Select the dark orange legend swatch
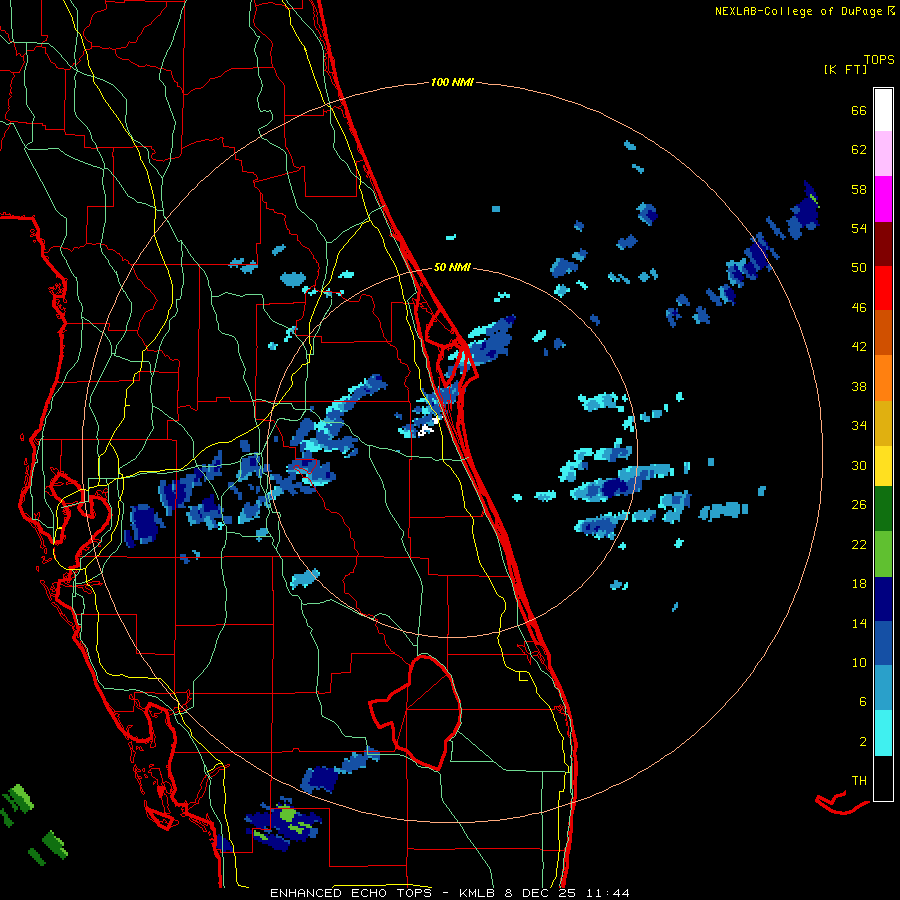 pos(883,332)
